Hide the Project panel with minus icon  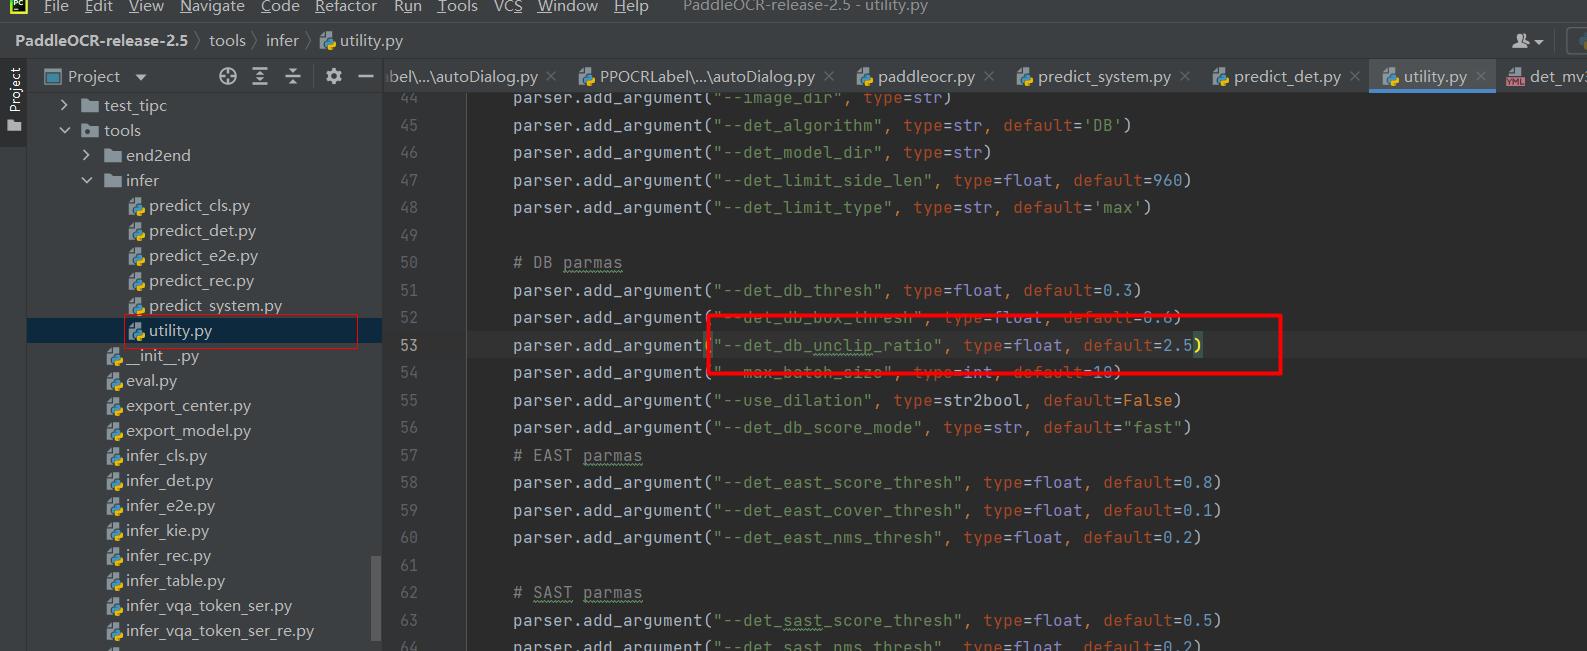click(x=366, y=76)
